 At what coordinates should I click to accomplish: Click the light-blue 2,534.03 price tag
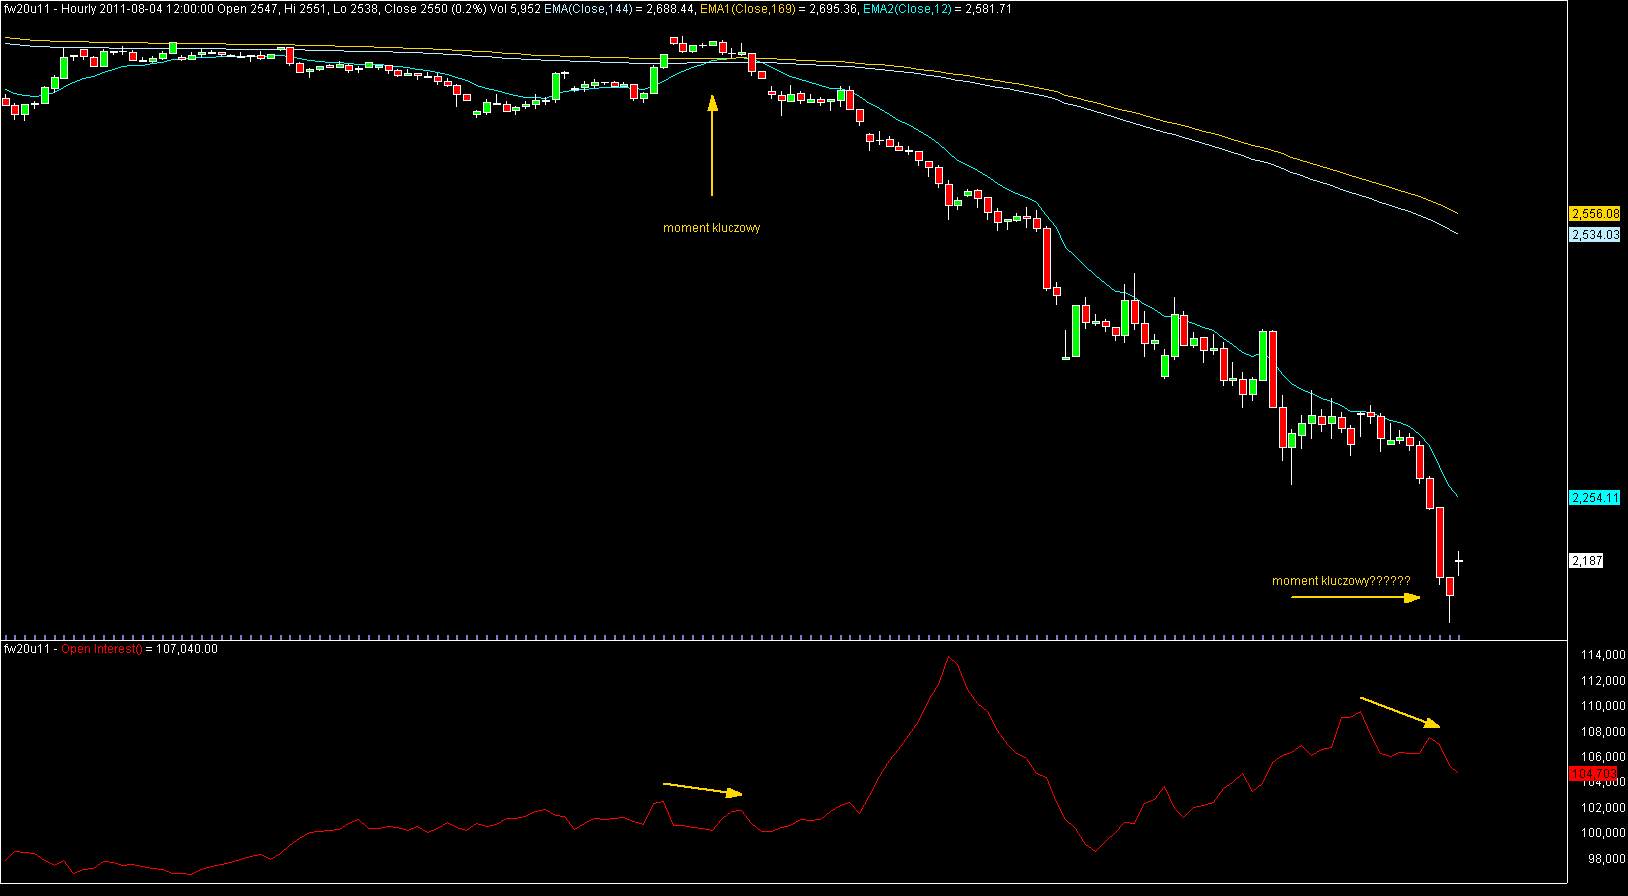(x=1594, y=235)
